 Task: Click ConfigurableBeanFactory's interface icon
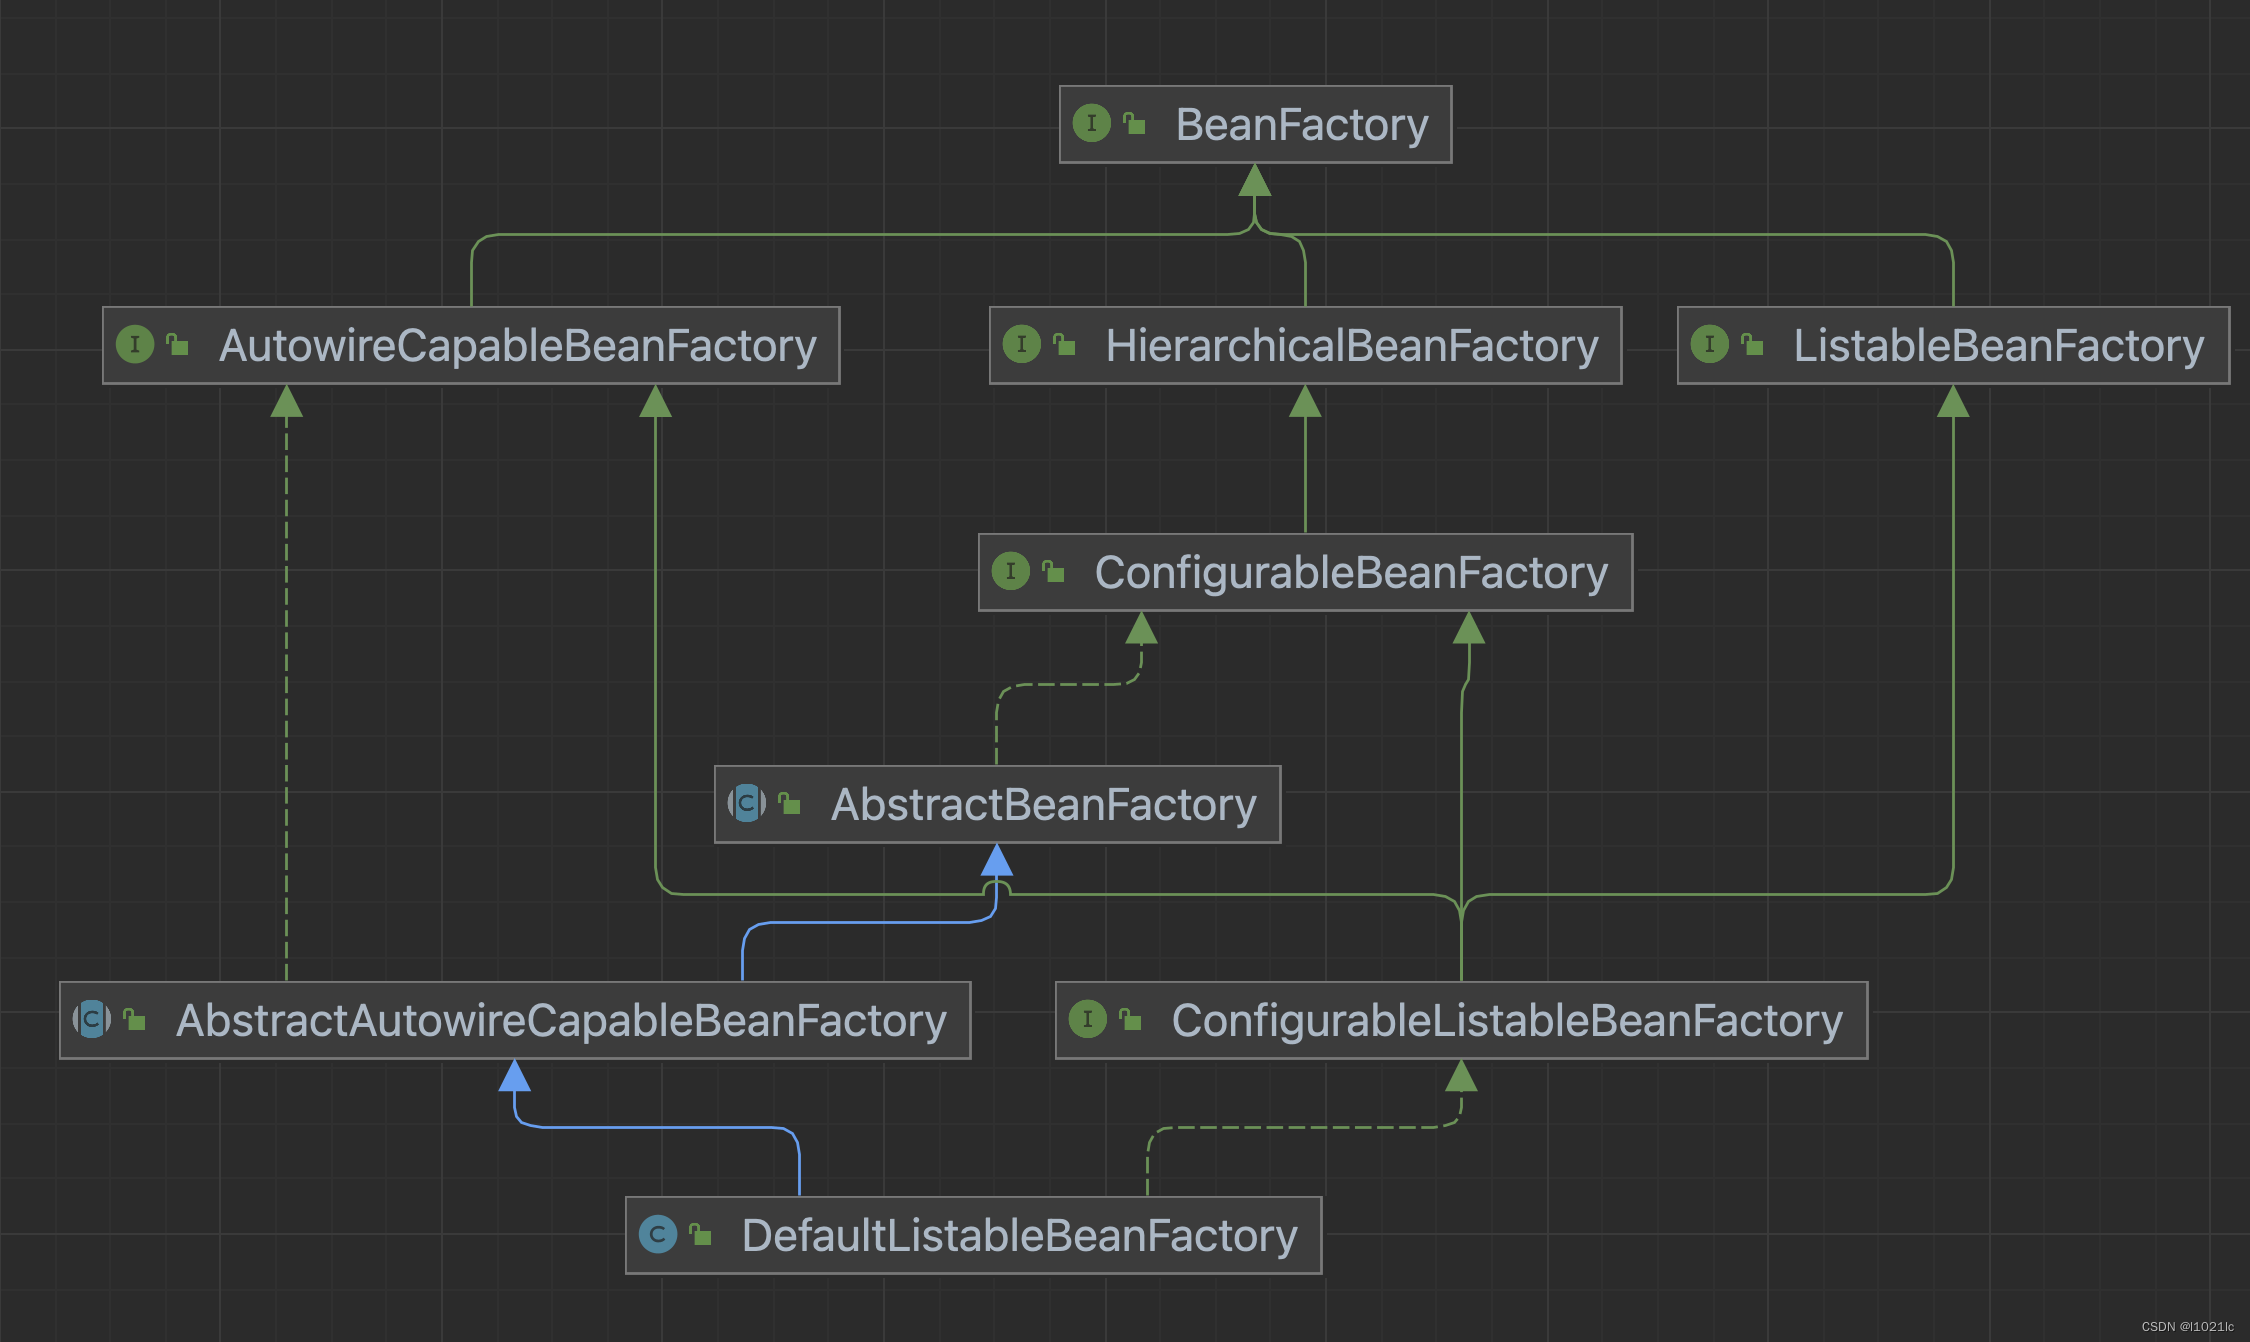pyautogui.click(x=1010, y=572)
